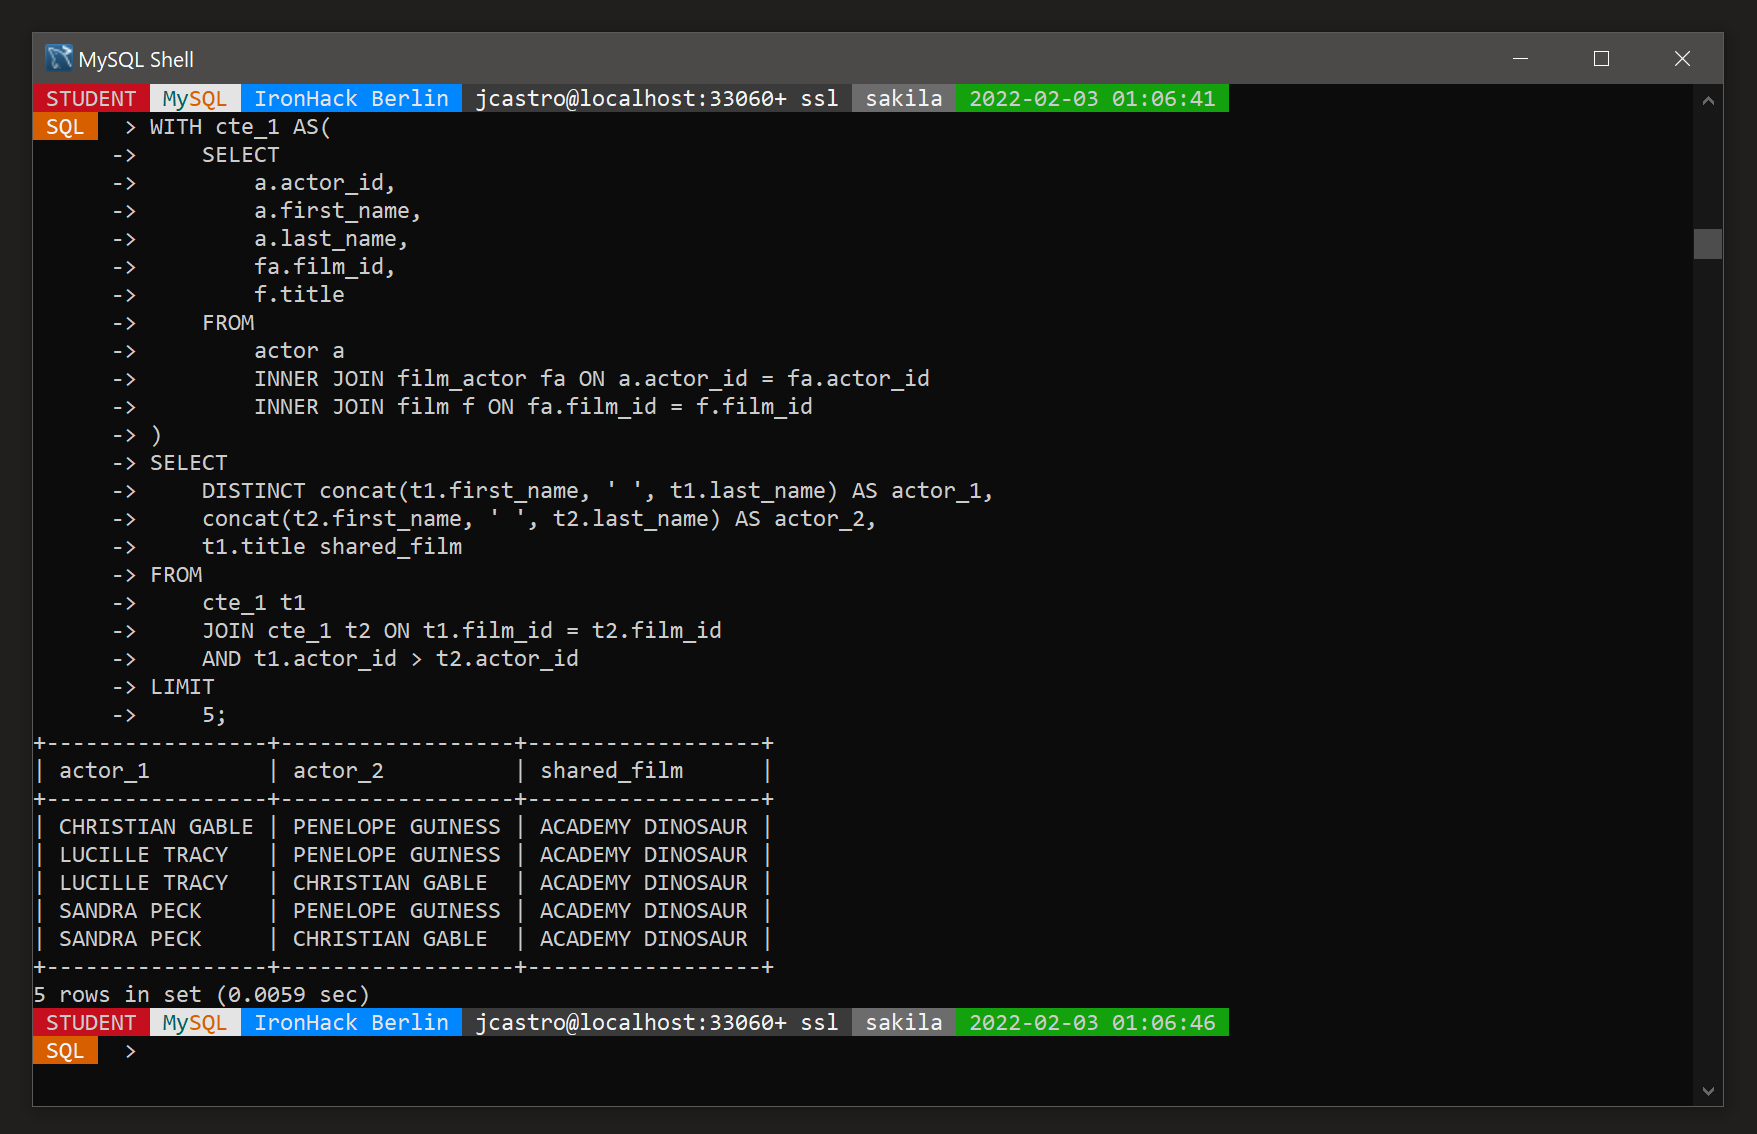Click PENELOPE GUINESS in the first result row

point(396,827)
